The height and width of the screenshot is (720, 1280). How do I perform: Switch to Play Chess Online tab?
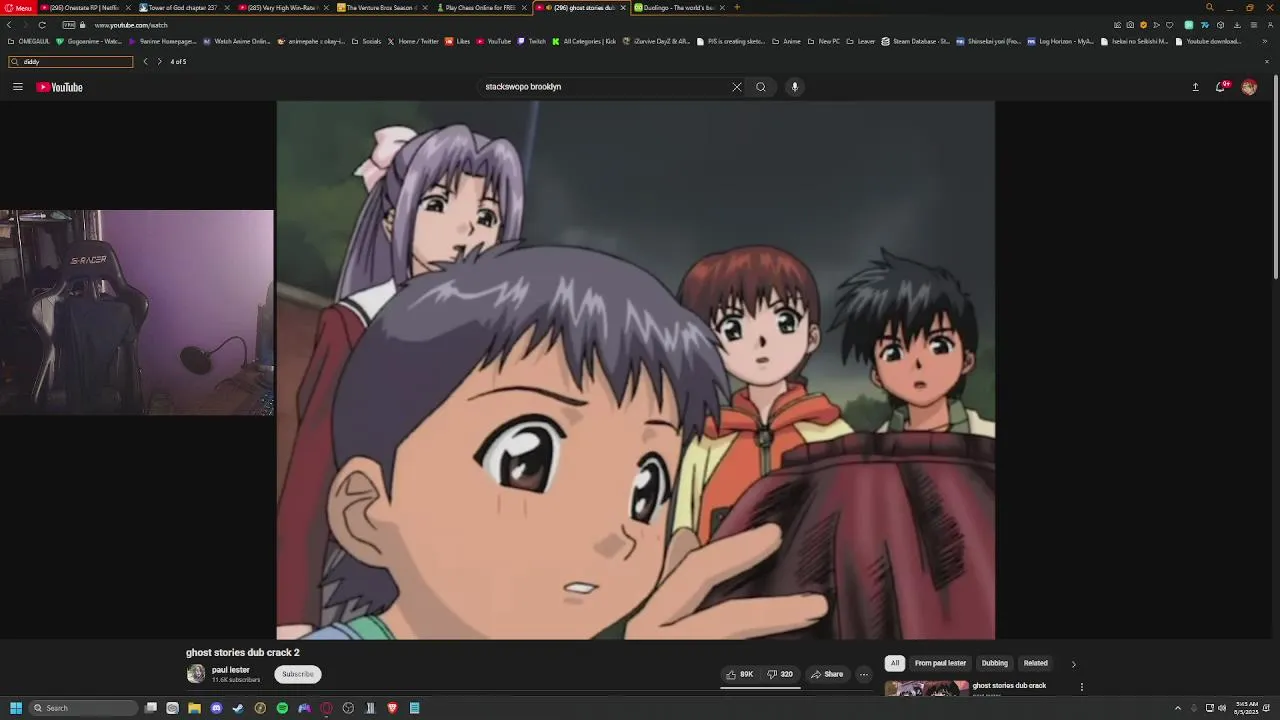click(481, 7)
